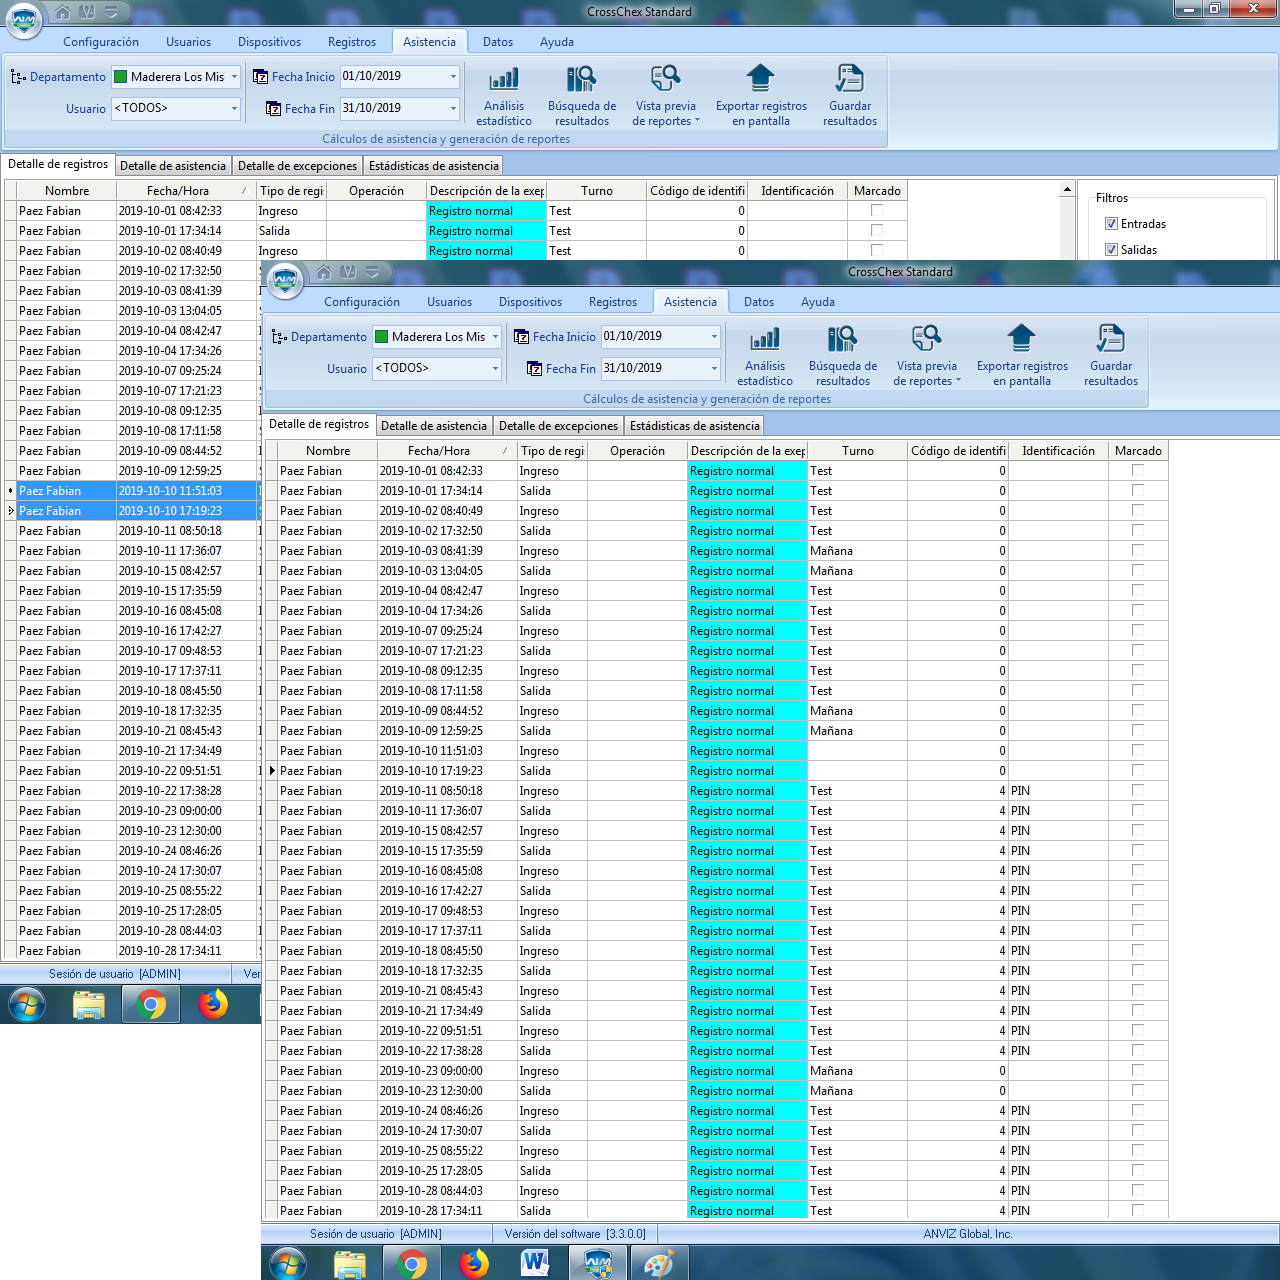Open Ayuda menu in the front window

click(x=818, y=302)
